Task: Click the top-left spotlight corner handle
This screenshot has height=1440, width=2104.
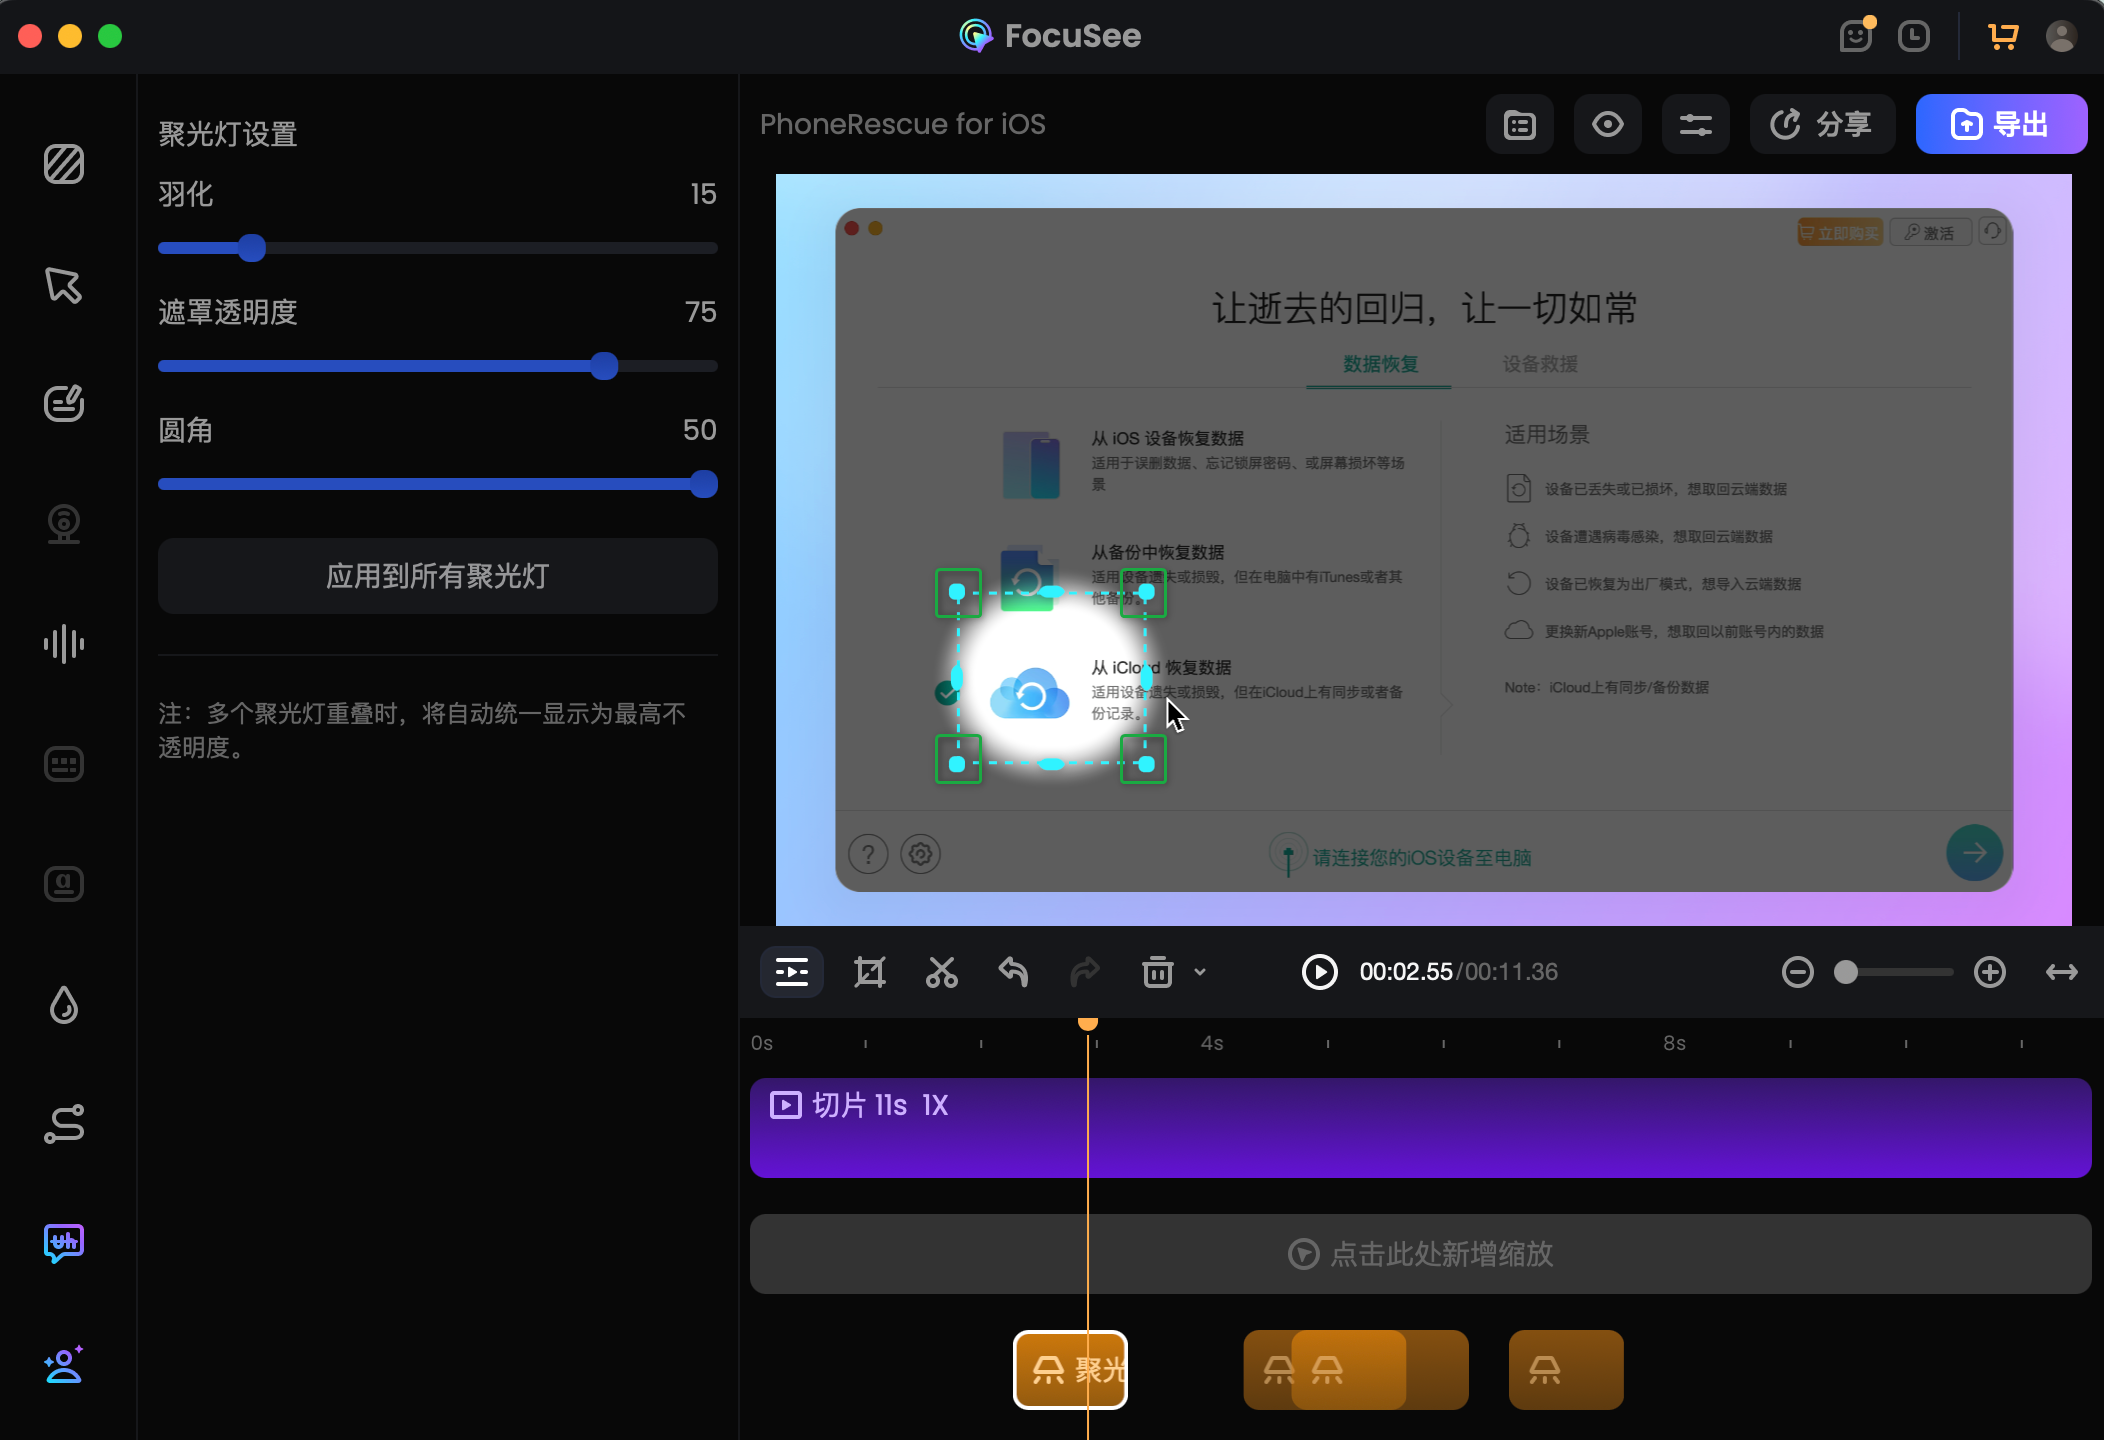Action: point(957,592)
